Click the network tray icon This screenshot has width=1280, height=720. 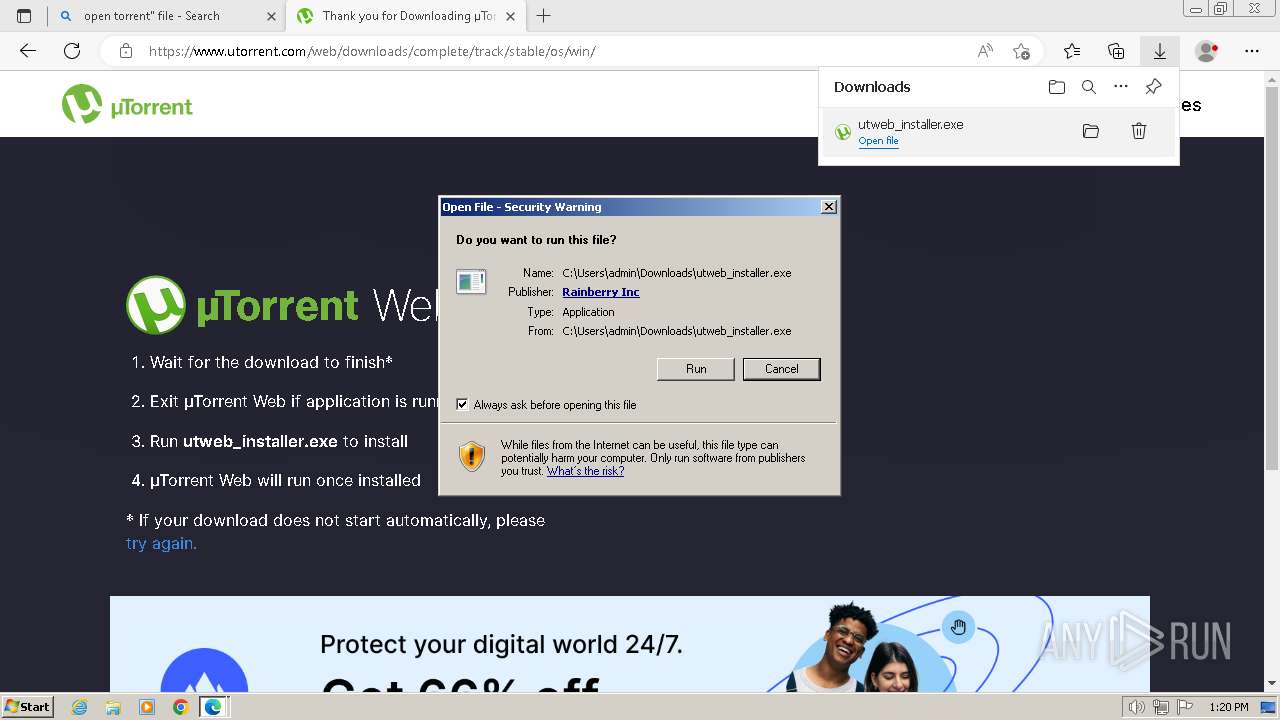[x=1160, y=707]
